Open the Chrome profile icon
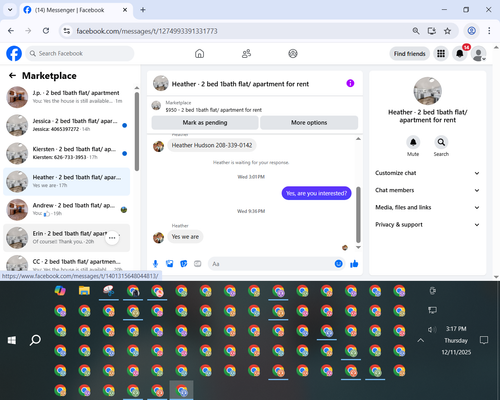The height and width of the screenshot is (400, 500). click(471, 31)
